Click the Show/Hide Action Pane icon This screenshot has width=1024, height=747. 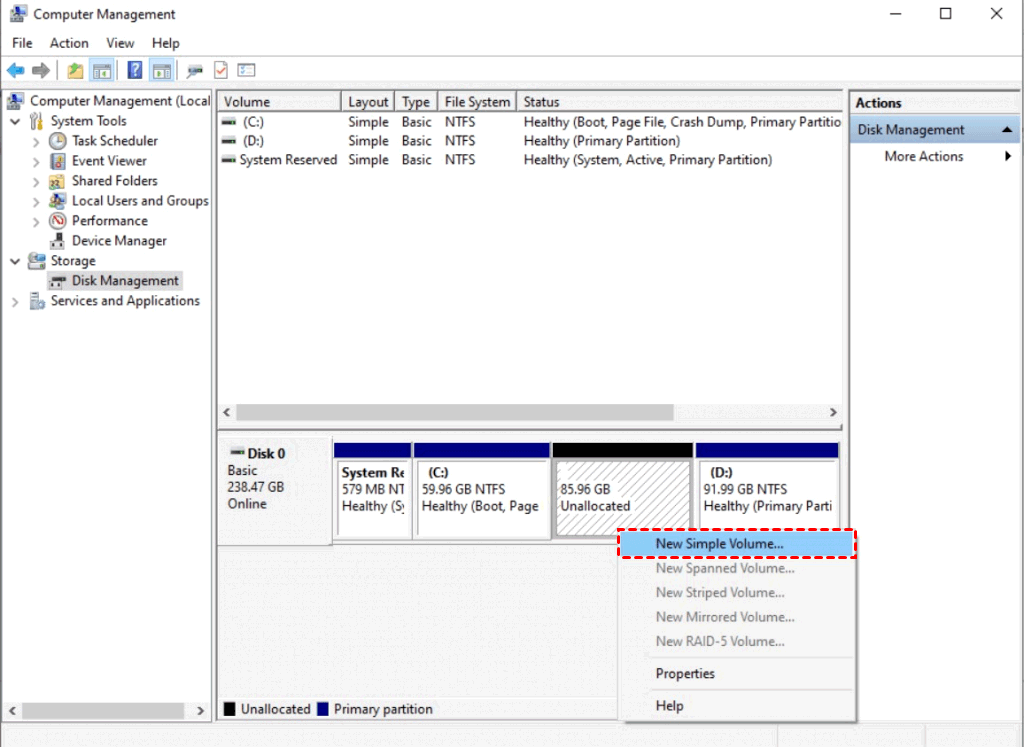tap(160, 70)
